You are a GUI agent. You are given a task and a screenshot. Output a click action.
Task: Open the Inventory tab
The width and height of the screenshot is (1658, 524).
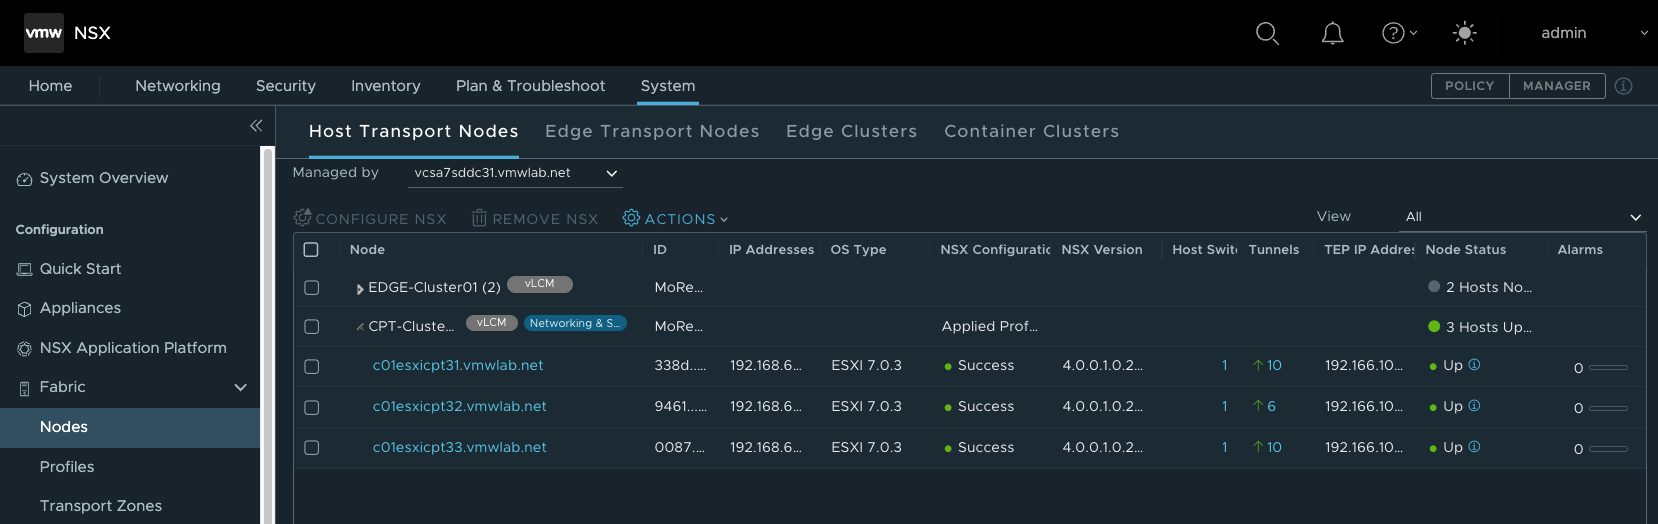[x=386, y=86]
